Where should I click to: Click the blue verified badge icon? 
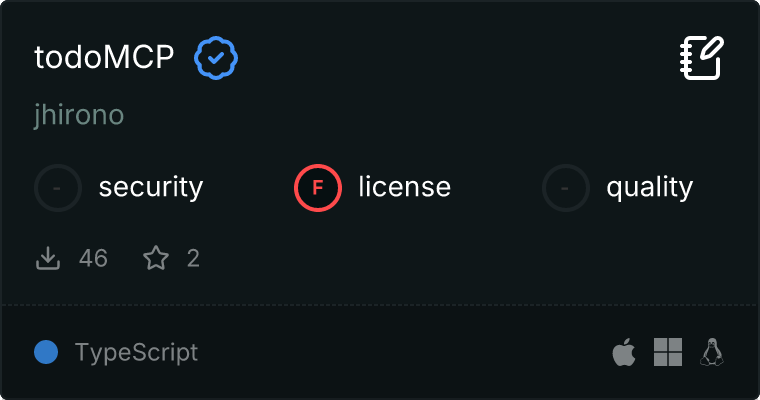point(215,59)
